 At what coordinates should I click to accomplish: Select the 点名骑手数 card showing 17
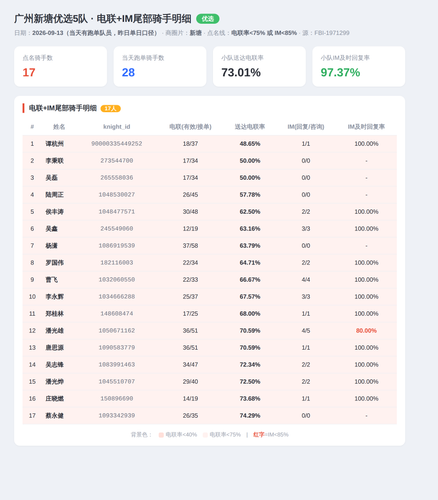pyautogui.click(x=60, y=66)
